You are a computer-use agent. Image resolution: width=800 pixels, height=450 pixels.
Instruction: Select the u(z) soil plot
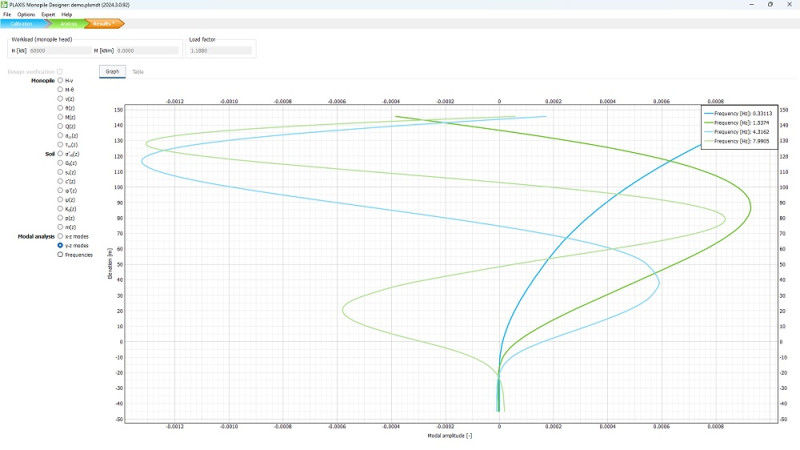coord(60,199)
